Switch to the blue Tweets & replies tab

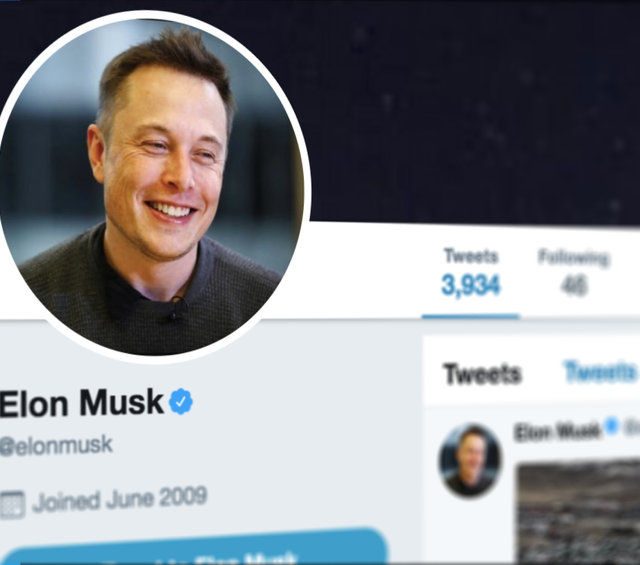click(601, 371)
